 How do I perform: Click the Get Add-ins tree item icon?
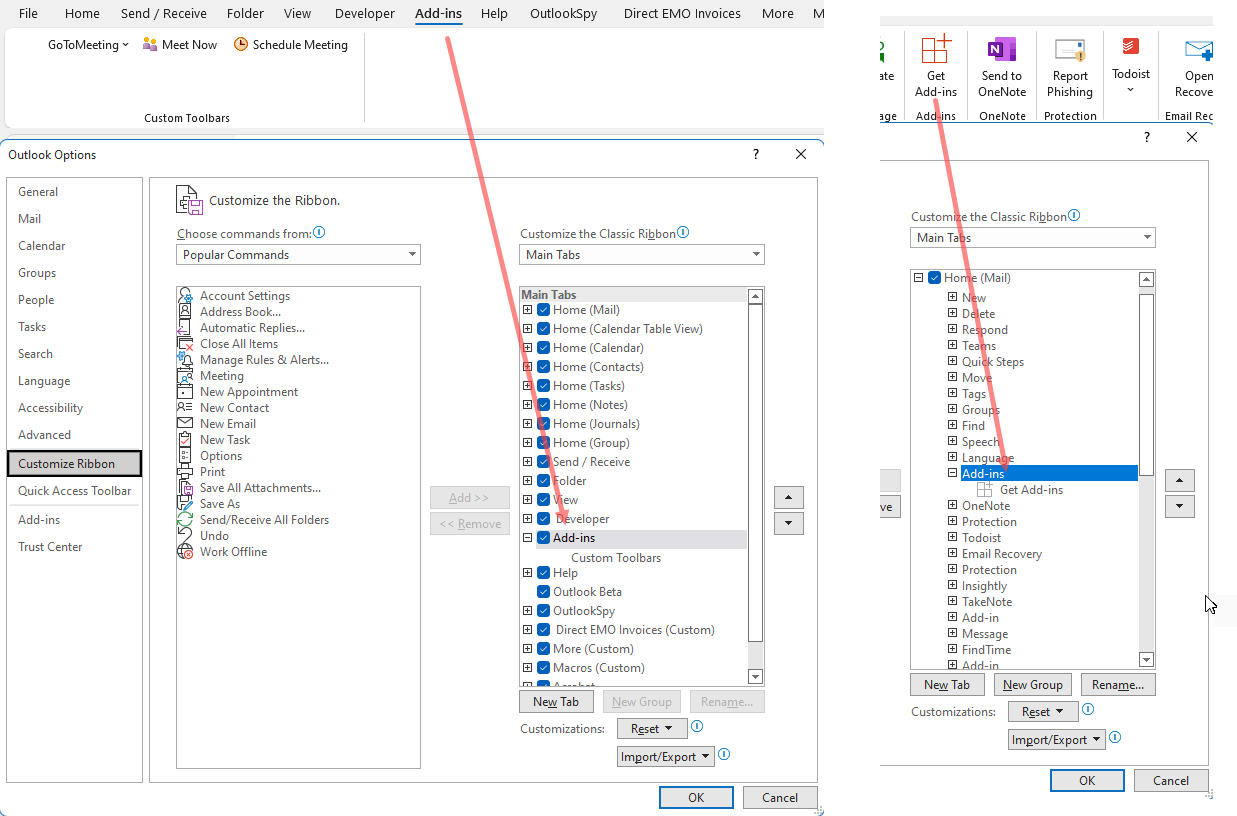(984, 490)
